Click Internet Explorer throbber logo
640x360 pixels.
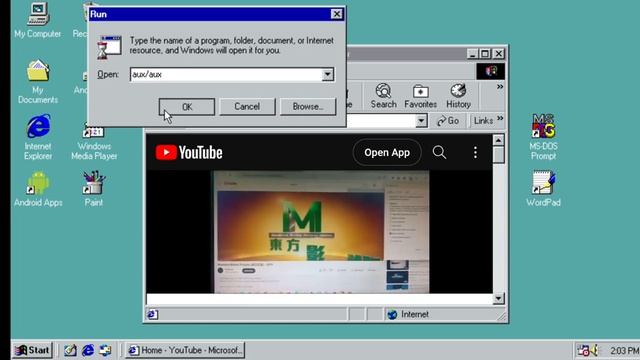(x=491, y=71)
